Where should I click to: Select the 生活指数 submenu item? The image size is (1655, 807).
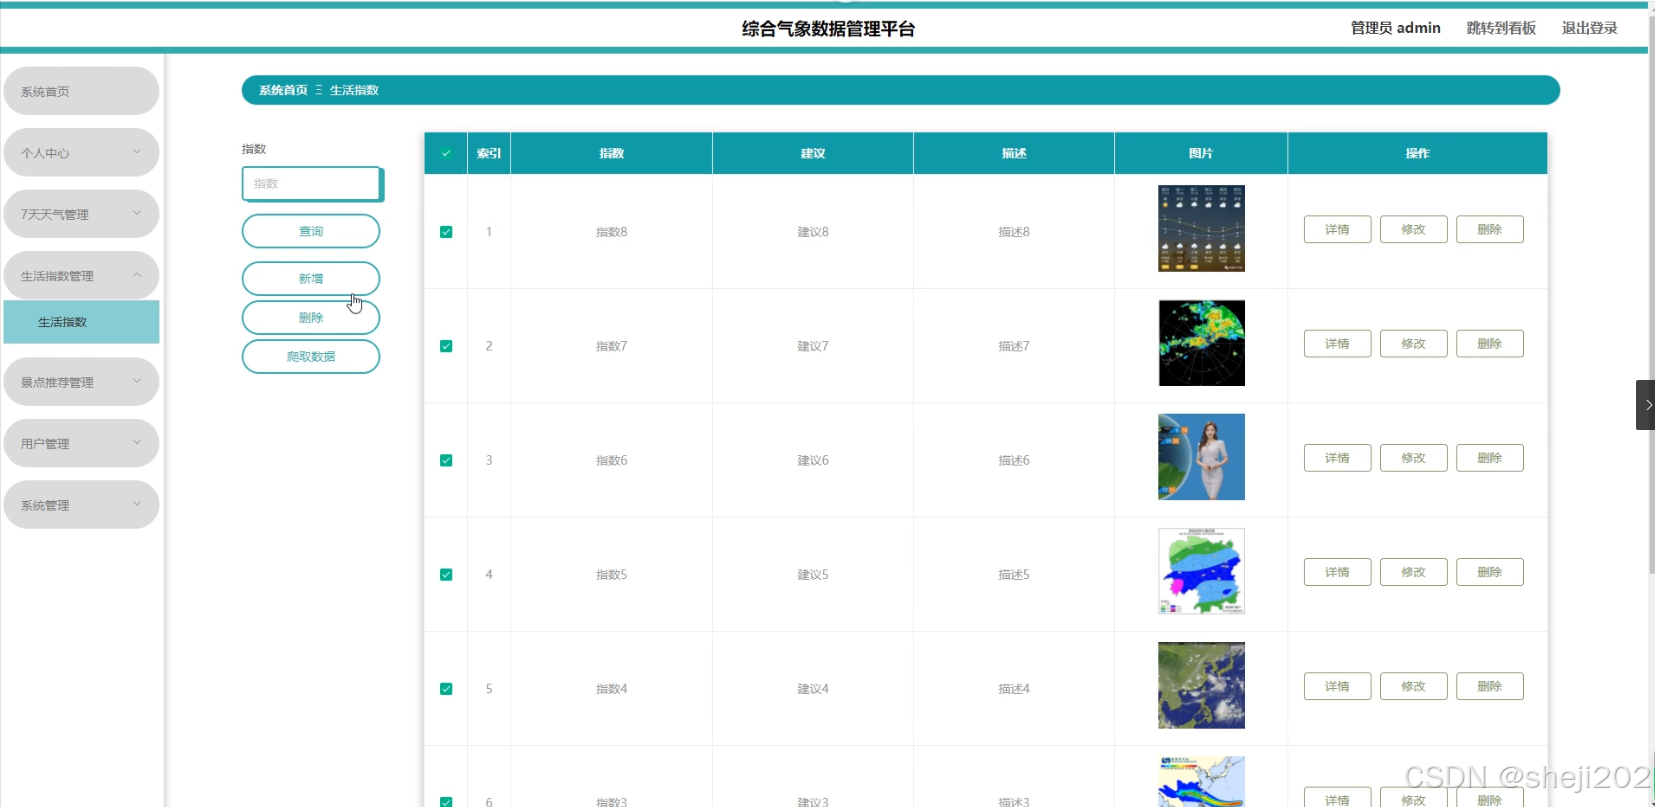click(81, 322)
